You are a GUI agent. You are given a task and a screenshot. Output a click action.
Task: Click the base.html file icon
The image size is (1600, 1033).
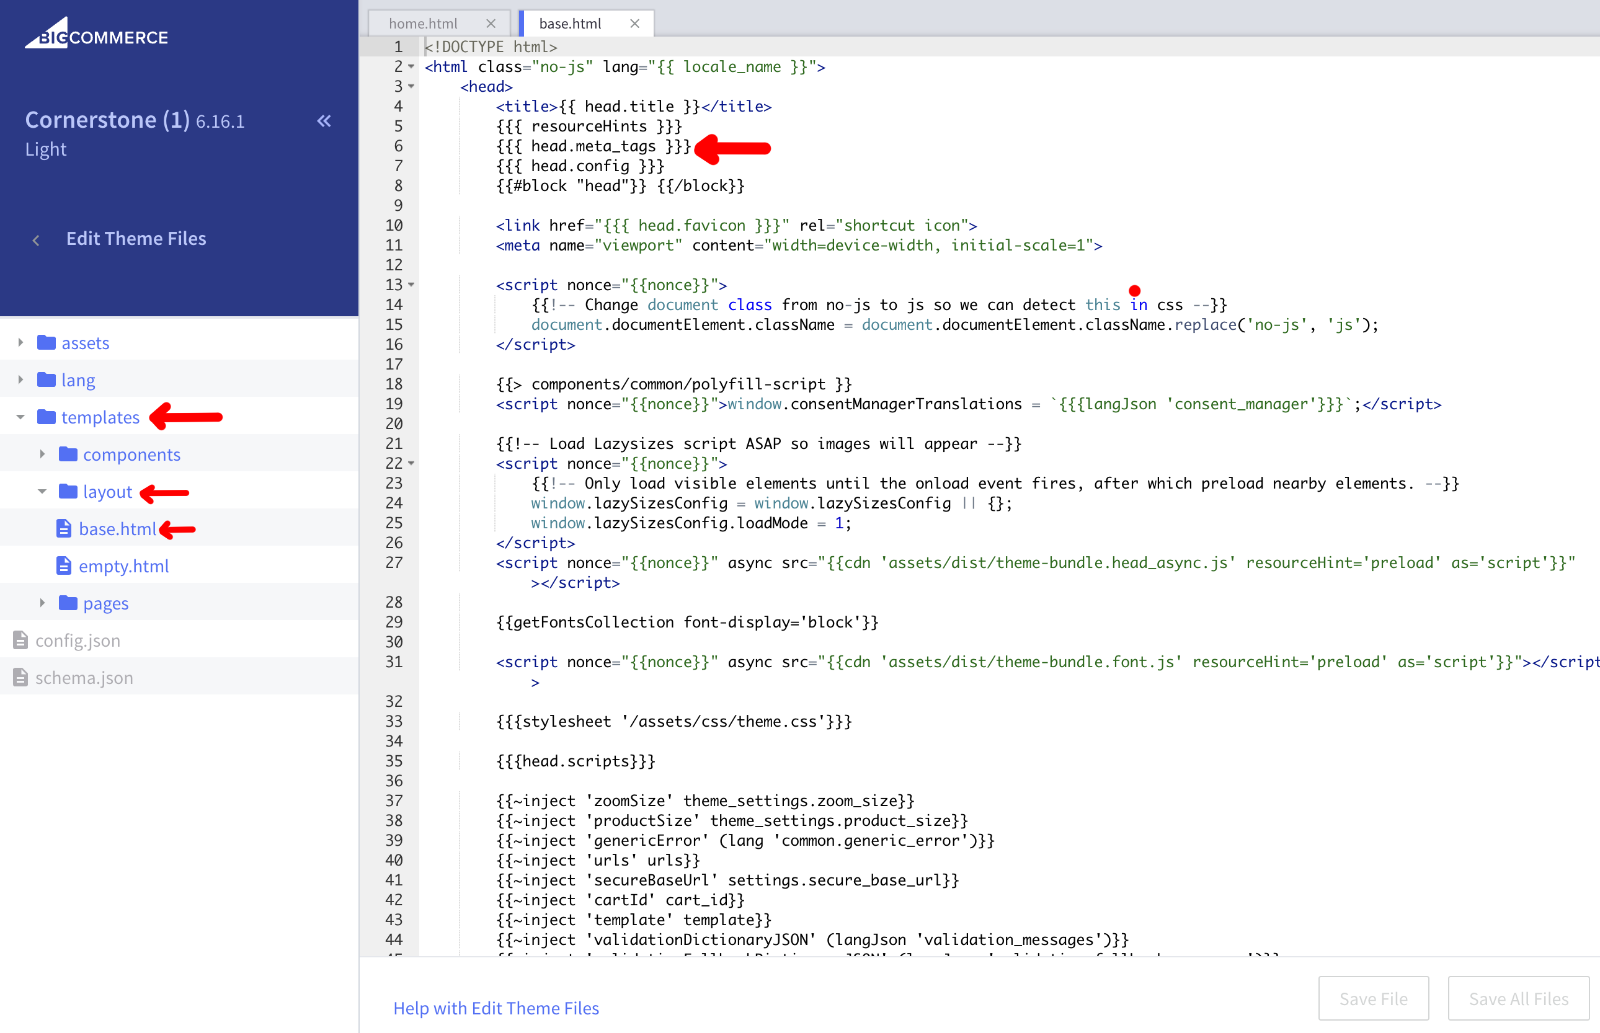pyautogui.click(x=64, y=528)
